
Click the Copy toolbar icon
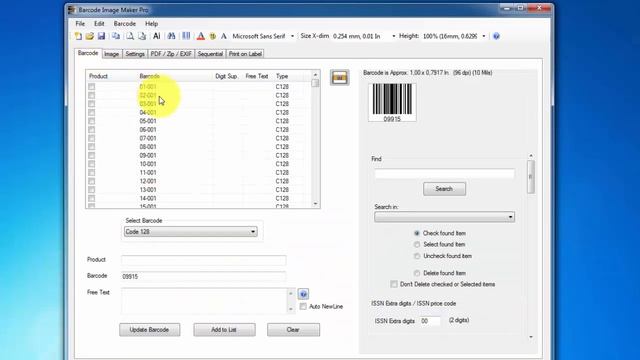(116, 36)
